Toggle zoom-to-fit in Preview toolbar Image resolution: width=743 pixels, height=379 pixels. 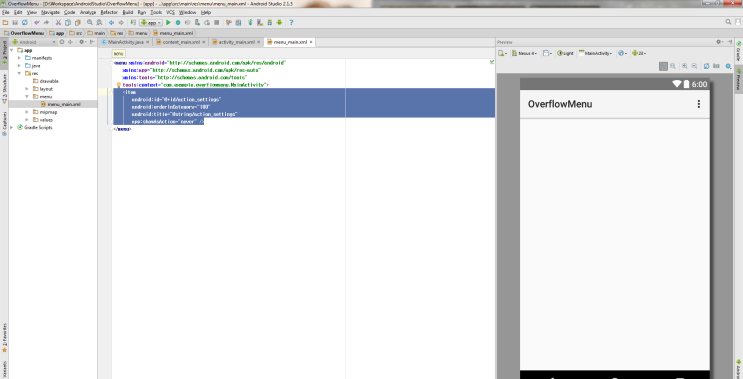tap(663, 66)
